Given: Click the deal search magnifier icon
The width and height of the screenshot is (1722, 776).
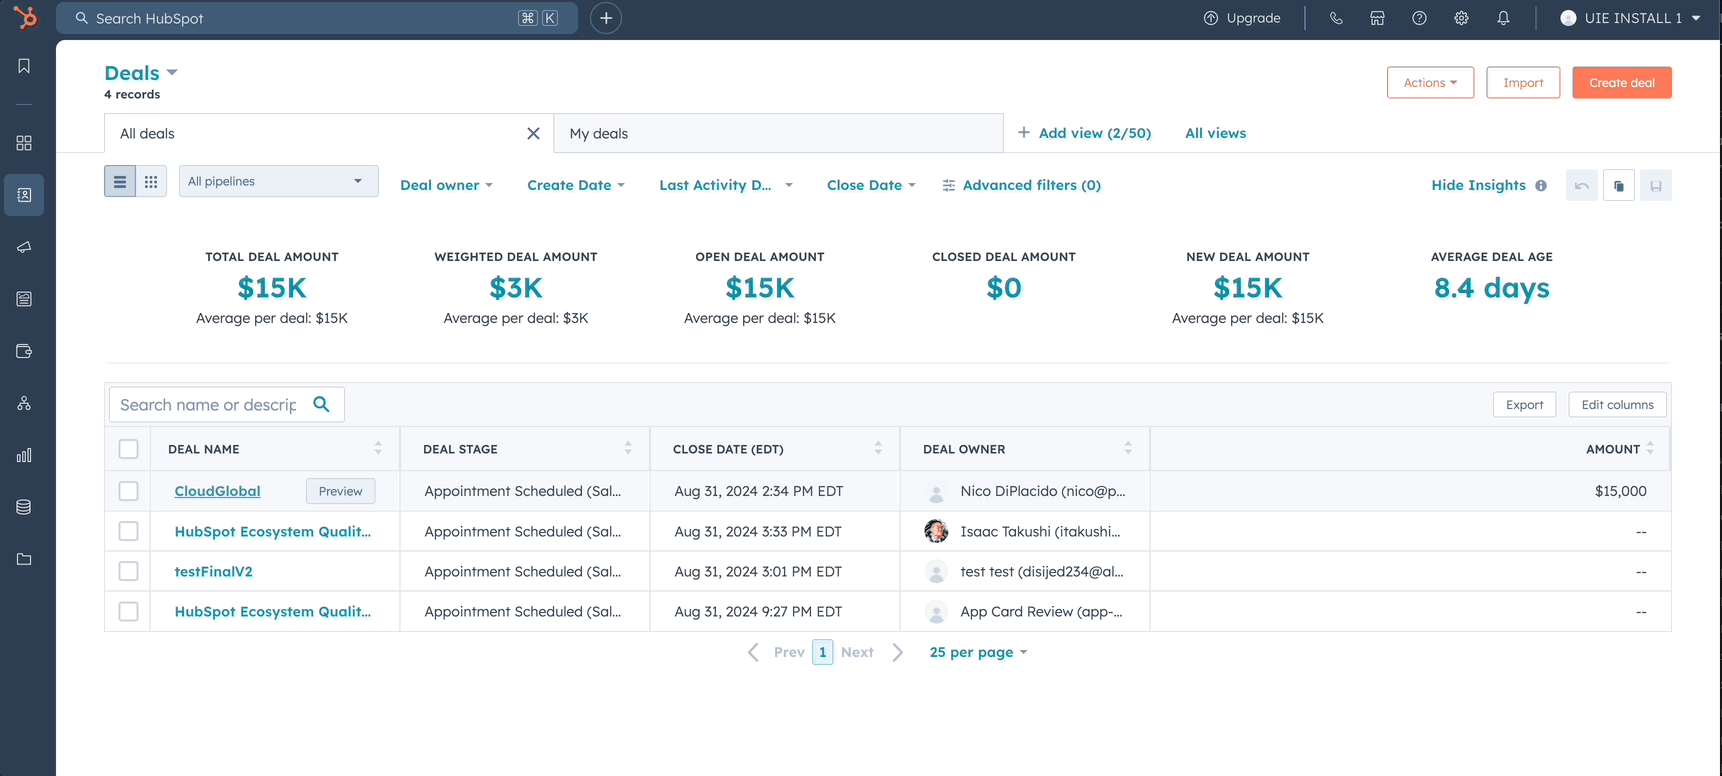Looking at the screenshot, I should 321,404.
